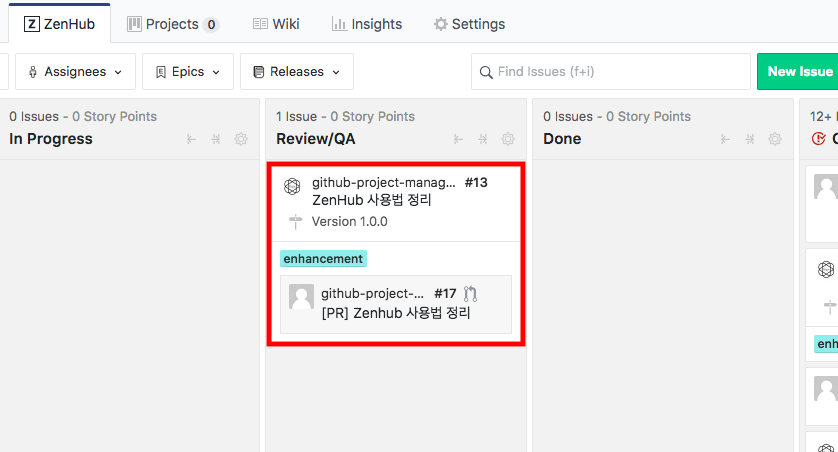Open issue #13 ZenHub 사용법 정리

coord(371,200)
